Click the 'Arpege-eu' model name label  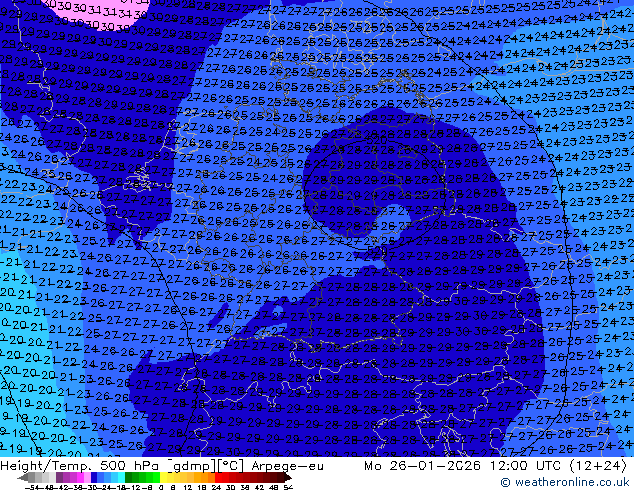coord(287,466)
